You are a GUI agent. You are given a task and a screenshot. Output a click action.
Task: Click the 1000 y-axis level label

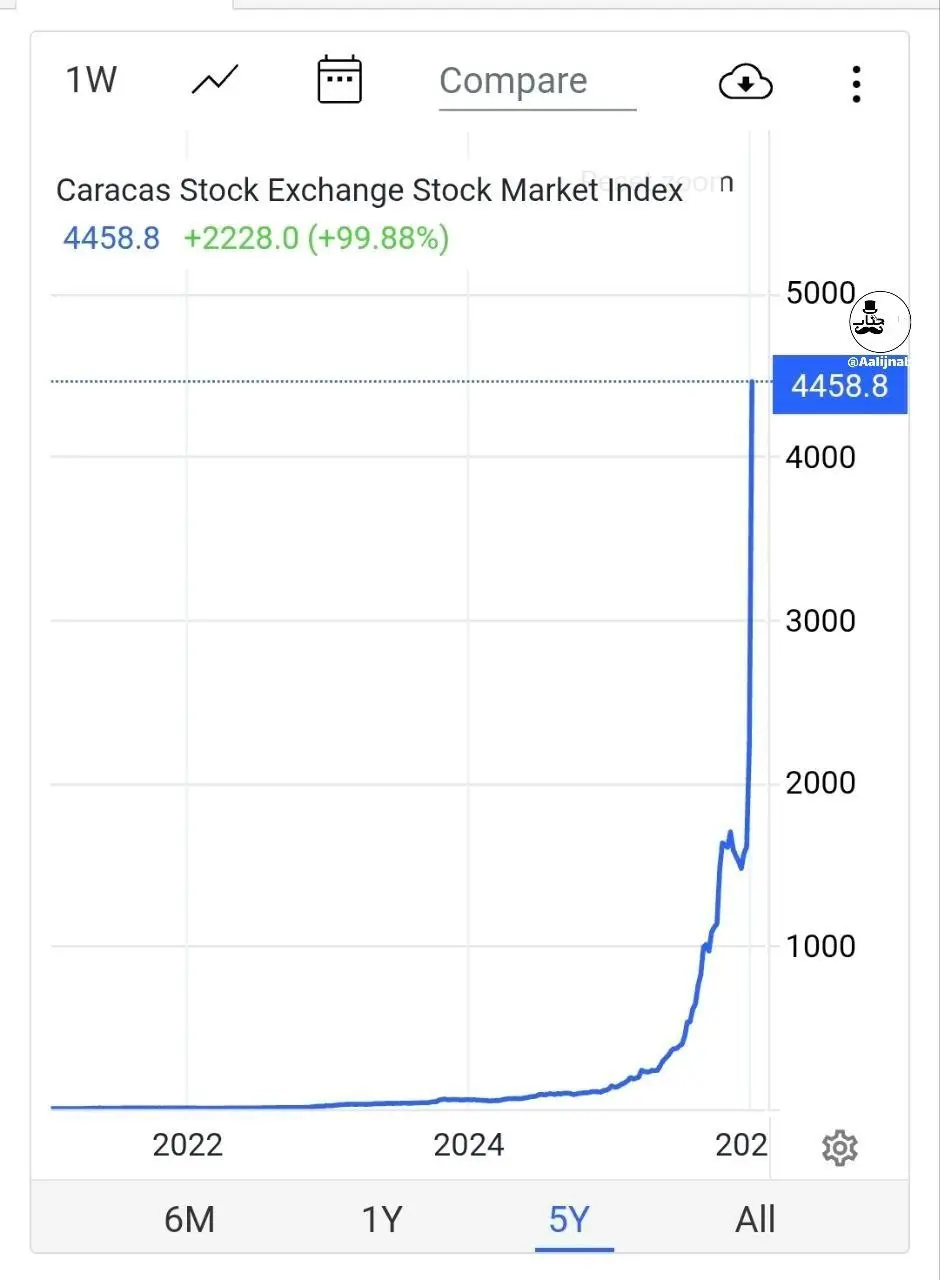click(x=820, y=946)
